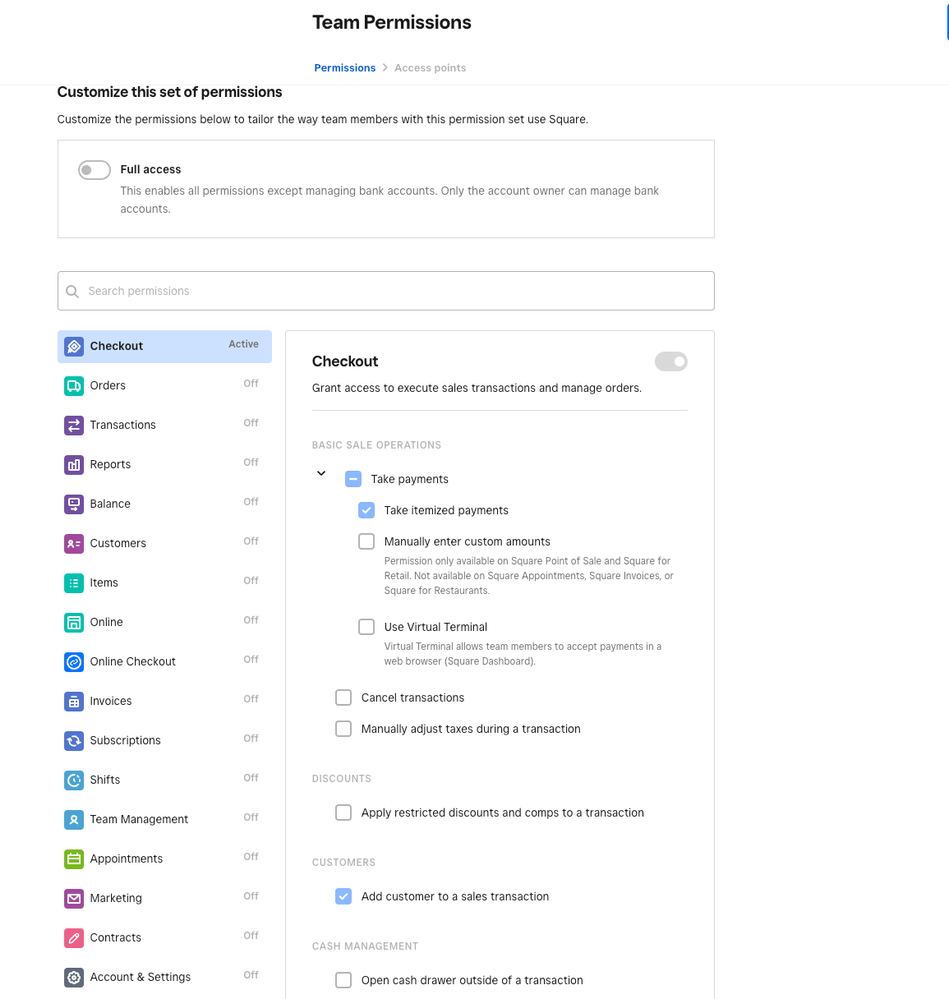
Task: Uncheck Take itemized payments
Action: 366,511
